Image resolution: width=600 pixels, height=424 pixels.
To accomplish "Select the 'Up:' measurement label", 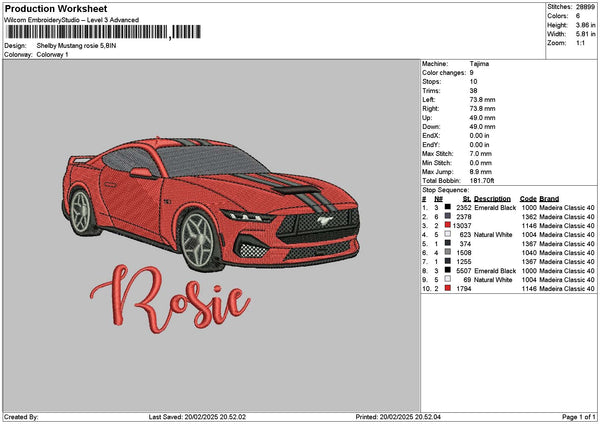I will [427, 118].
